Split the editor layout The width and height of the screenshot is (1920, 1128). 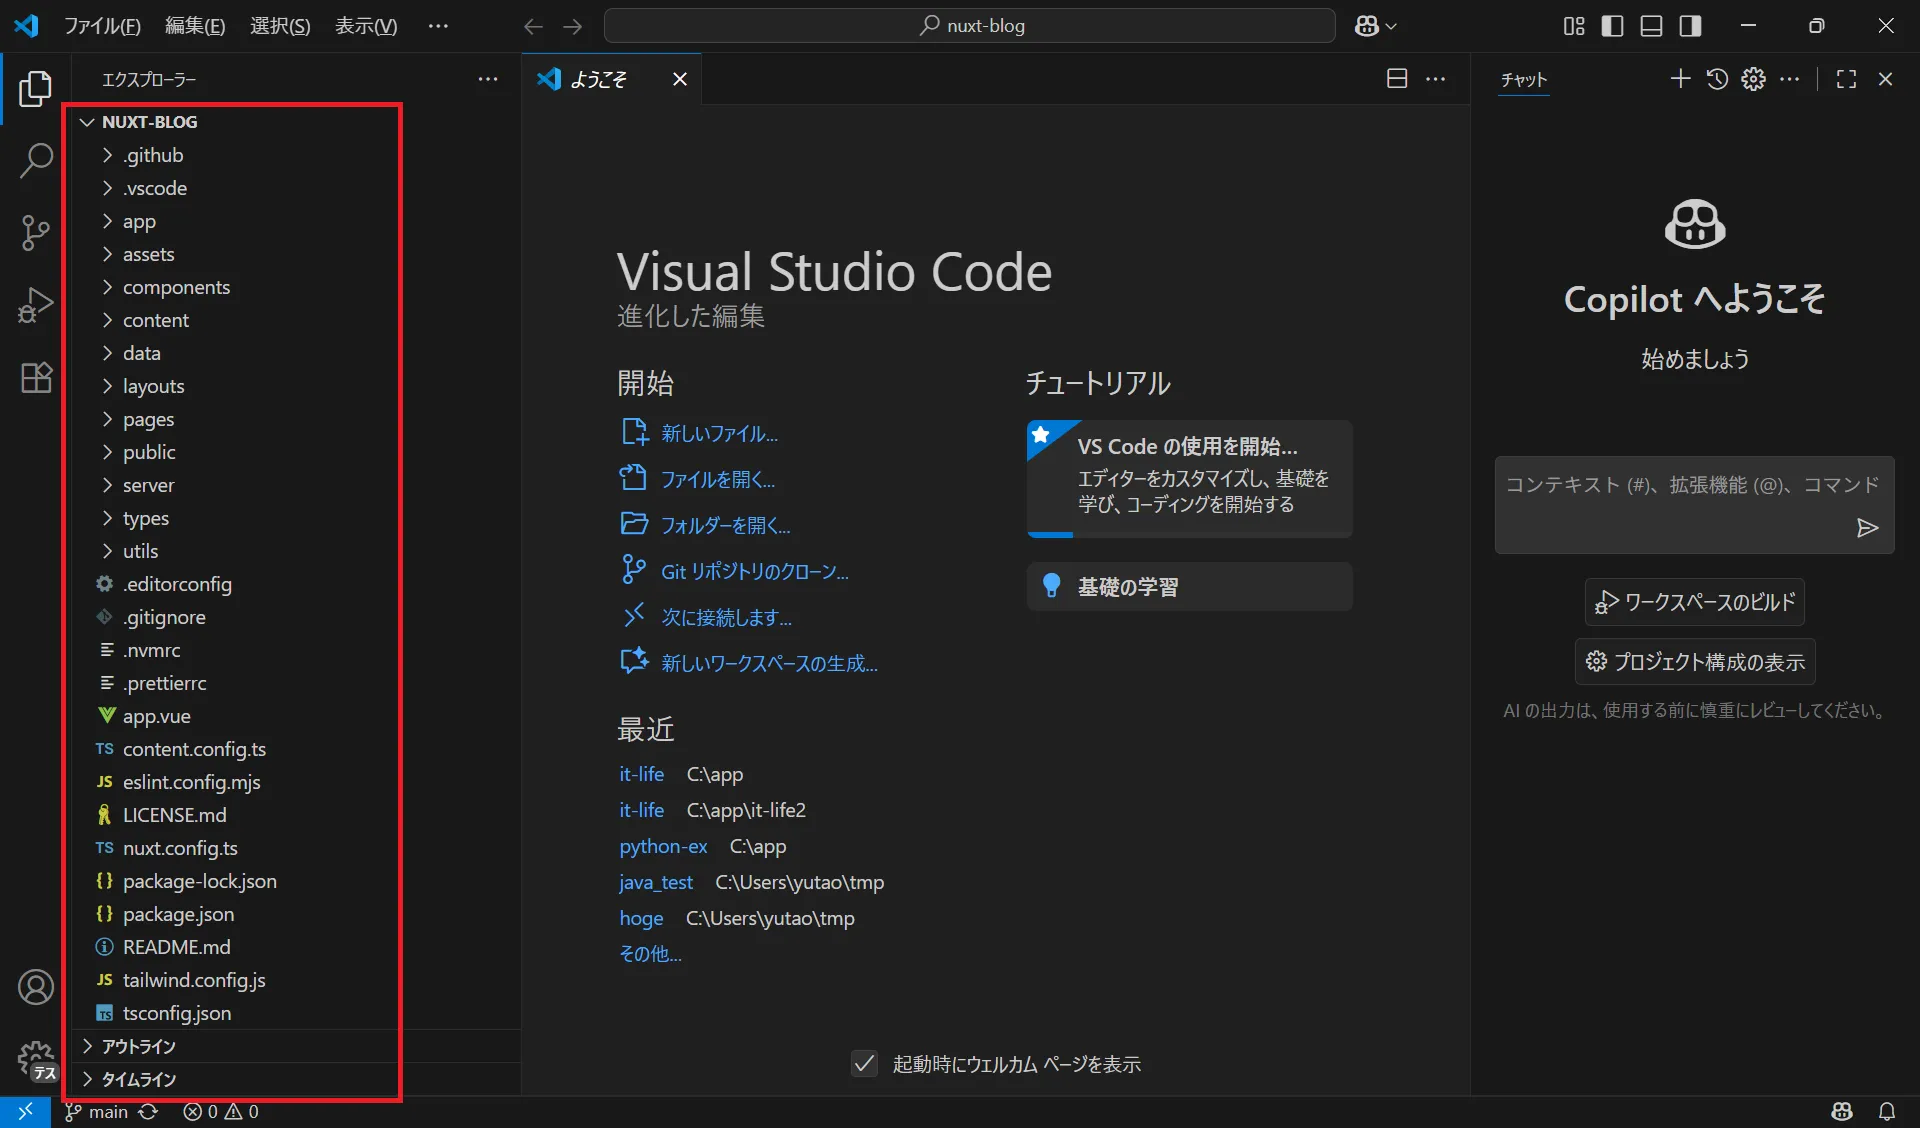[x=1397, y=79]
